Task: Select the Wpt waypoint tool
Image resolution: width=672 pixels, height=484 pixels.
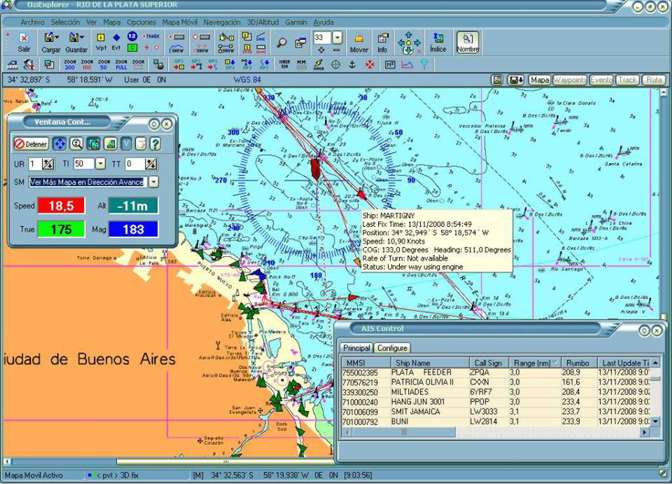Action: tap(101, 42)
